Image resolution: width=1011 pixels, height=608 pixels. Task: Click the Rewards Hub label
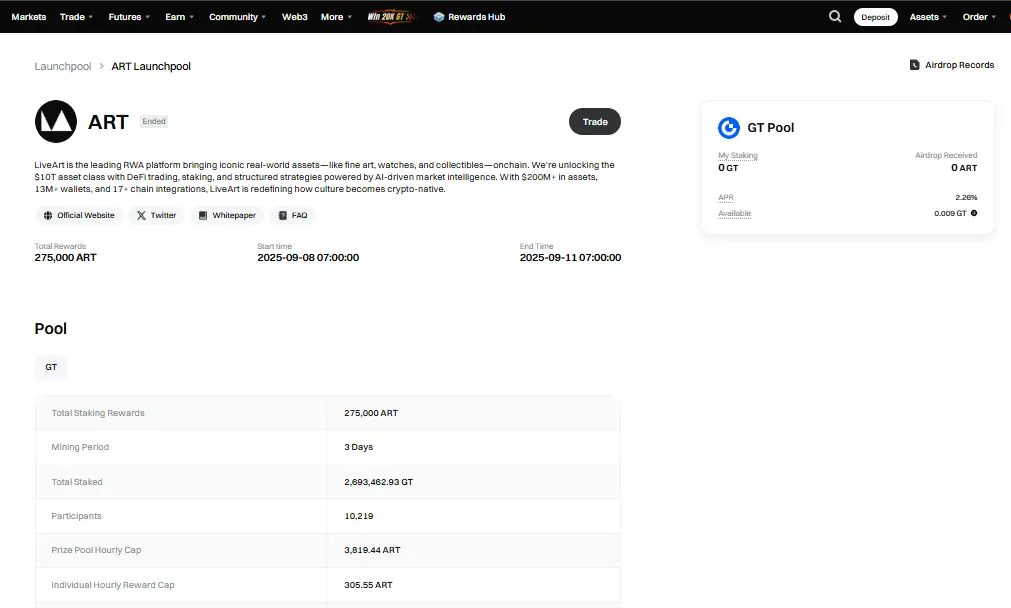pos(476,17)
